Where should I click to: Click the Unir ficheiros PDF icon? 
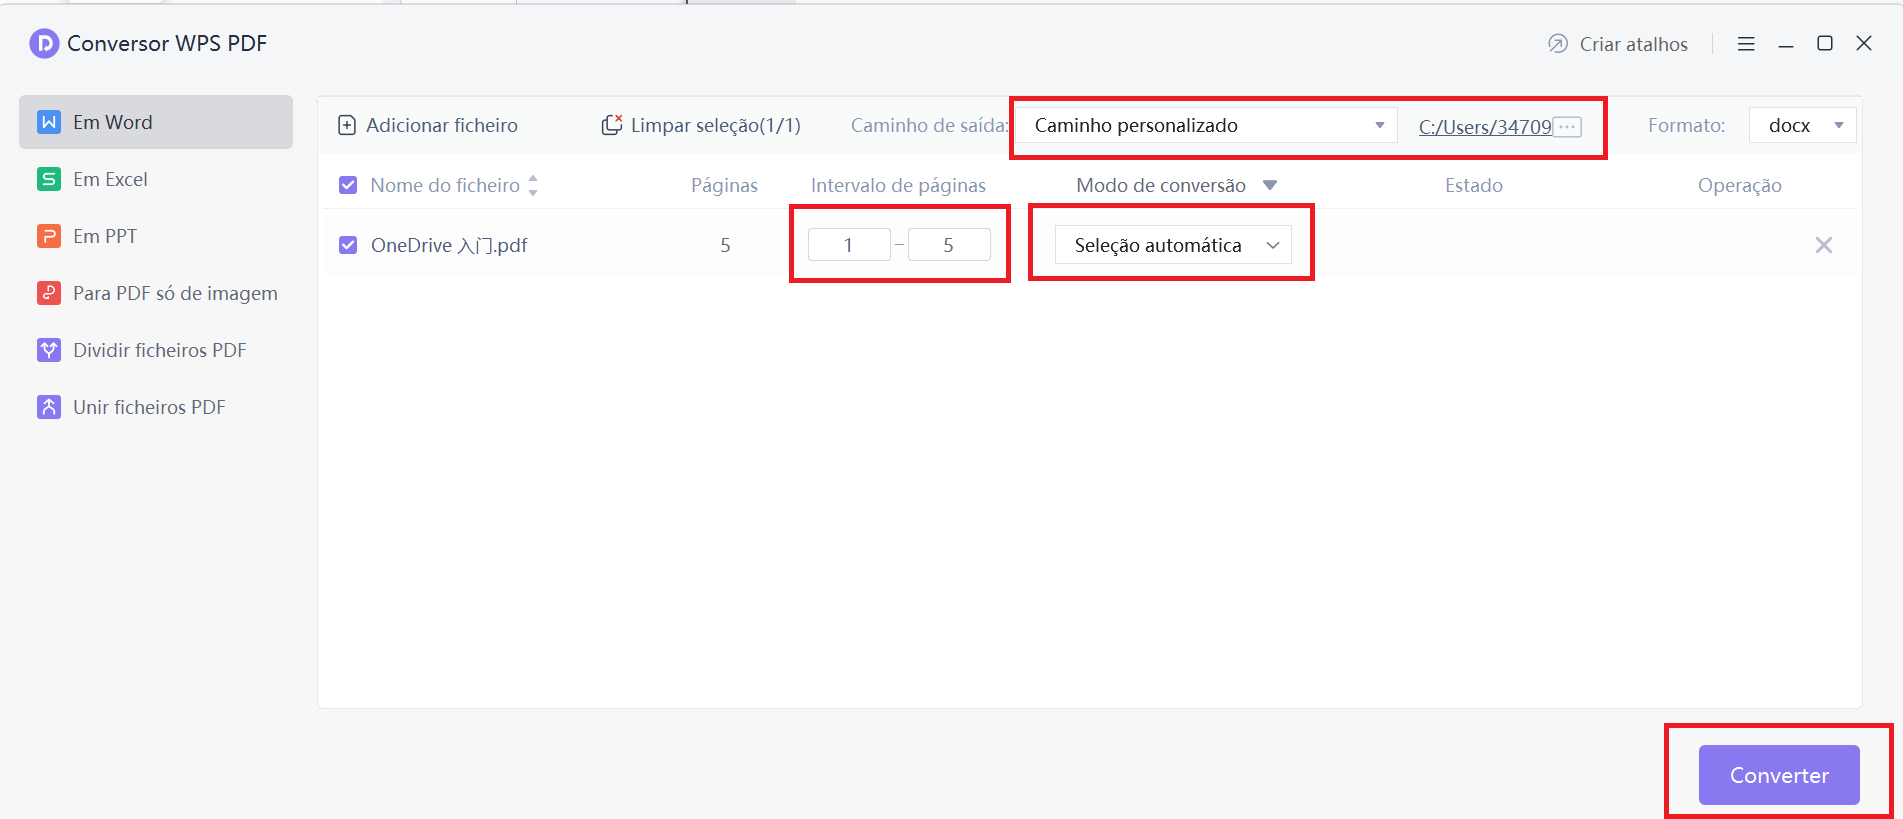click(x=49, y=407)
